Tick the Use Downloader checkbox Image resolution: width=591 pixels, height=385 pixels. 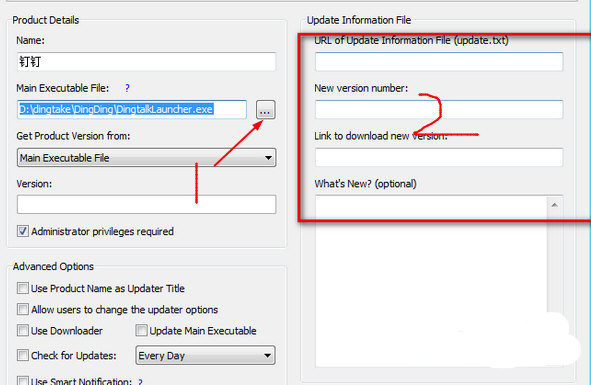23,331
